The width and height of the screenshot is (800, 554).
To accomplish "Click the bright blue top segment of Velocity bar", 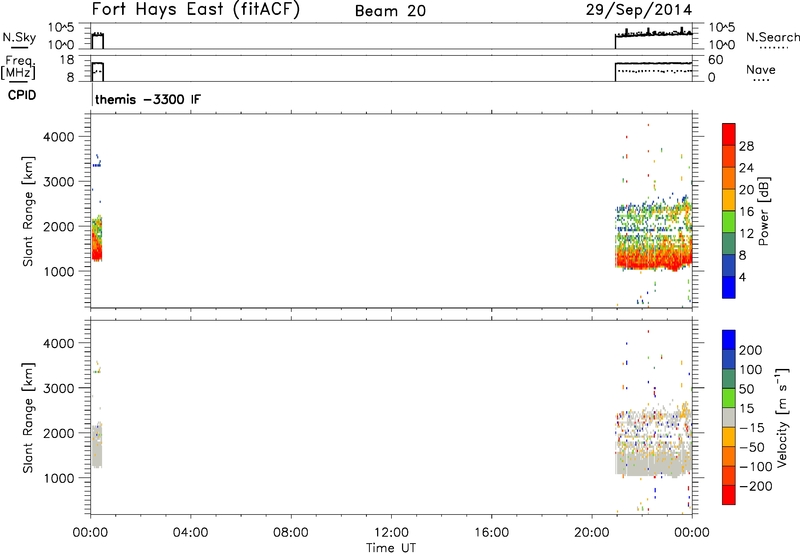I will pos(729,340).
